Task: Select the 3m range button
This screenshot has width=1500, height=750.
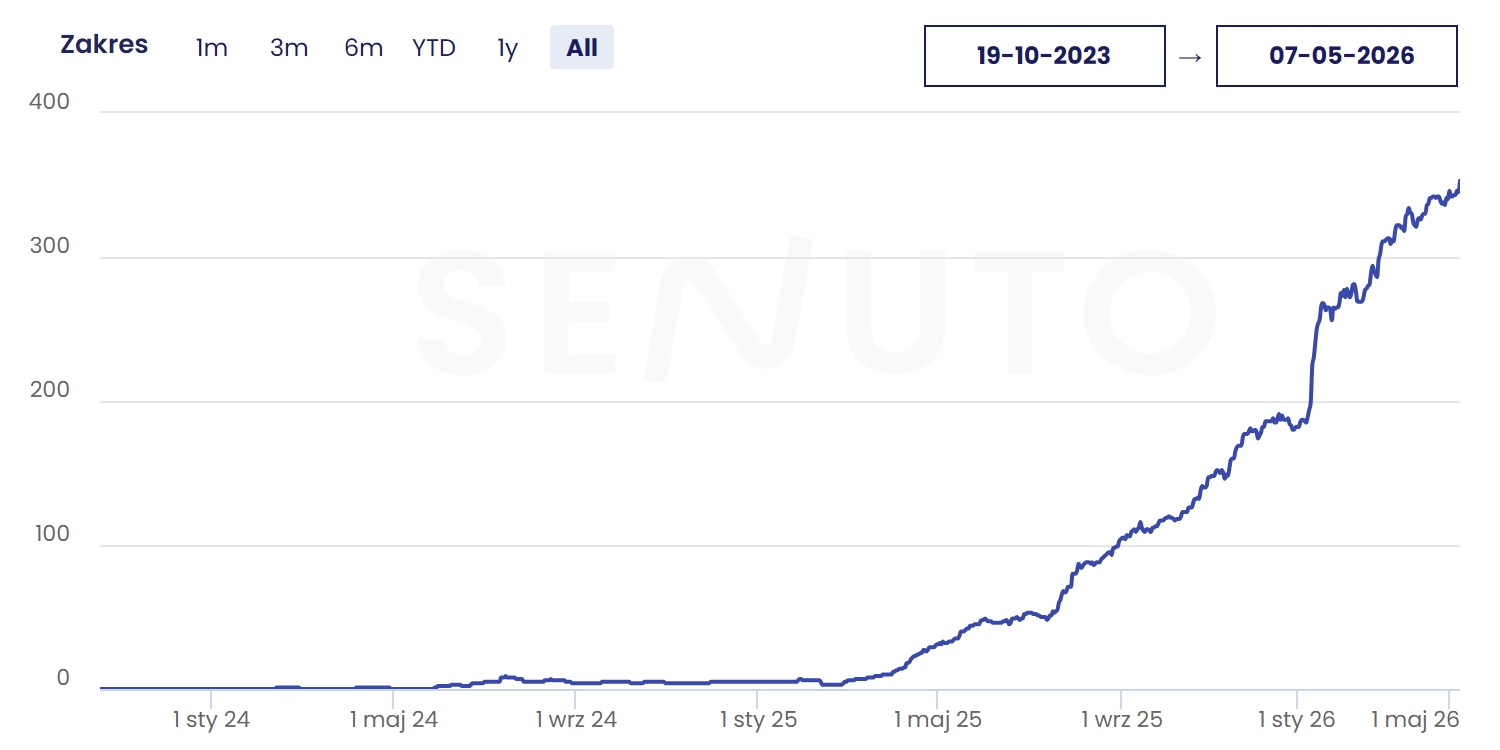Action: pos(289,47)
